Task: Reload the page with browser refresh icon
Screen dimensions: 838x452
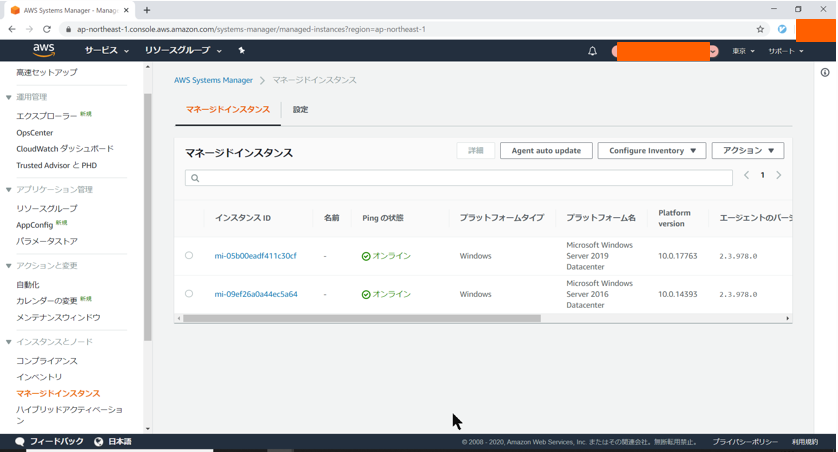Action: (46, 29)
